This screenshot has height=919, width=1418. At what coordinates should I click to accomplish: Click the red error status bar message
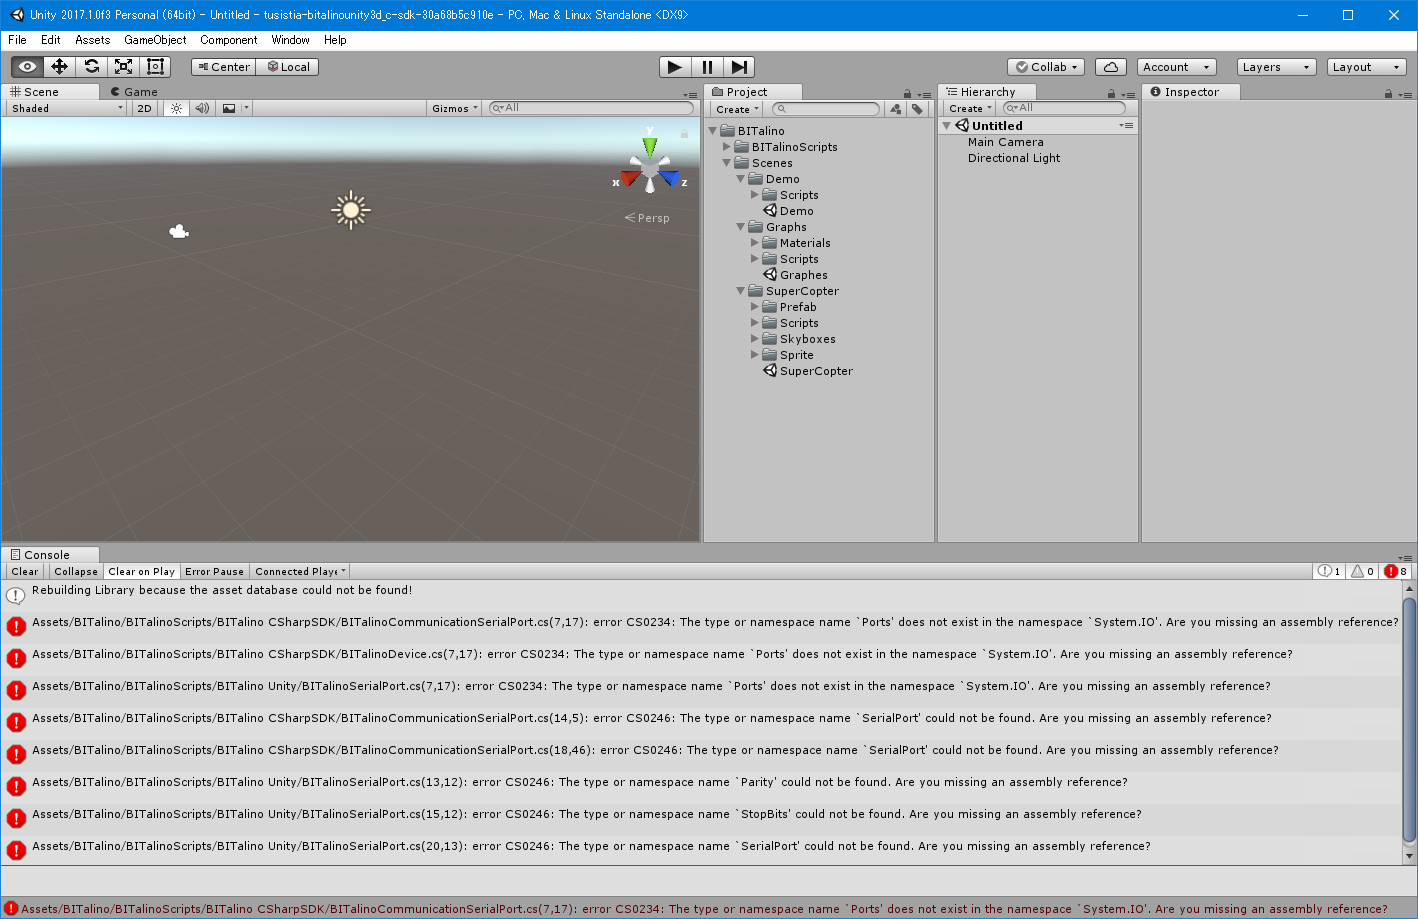pyautogui.click(x=704, y=909)
